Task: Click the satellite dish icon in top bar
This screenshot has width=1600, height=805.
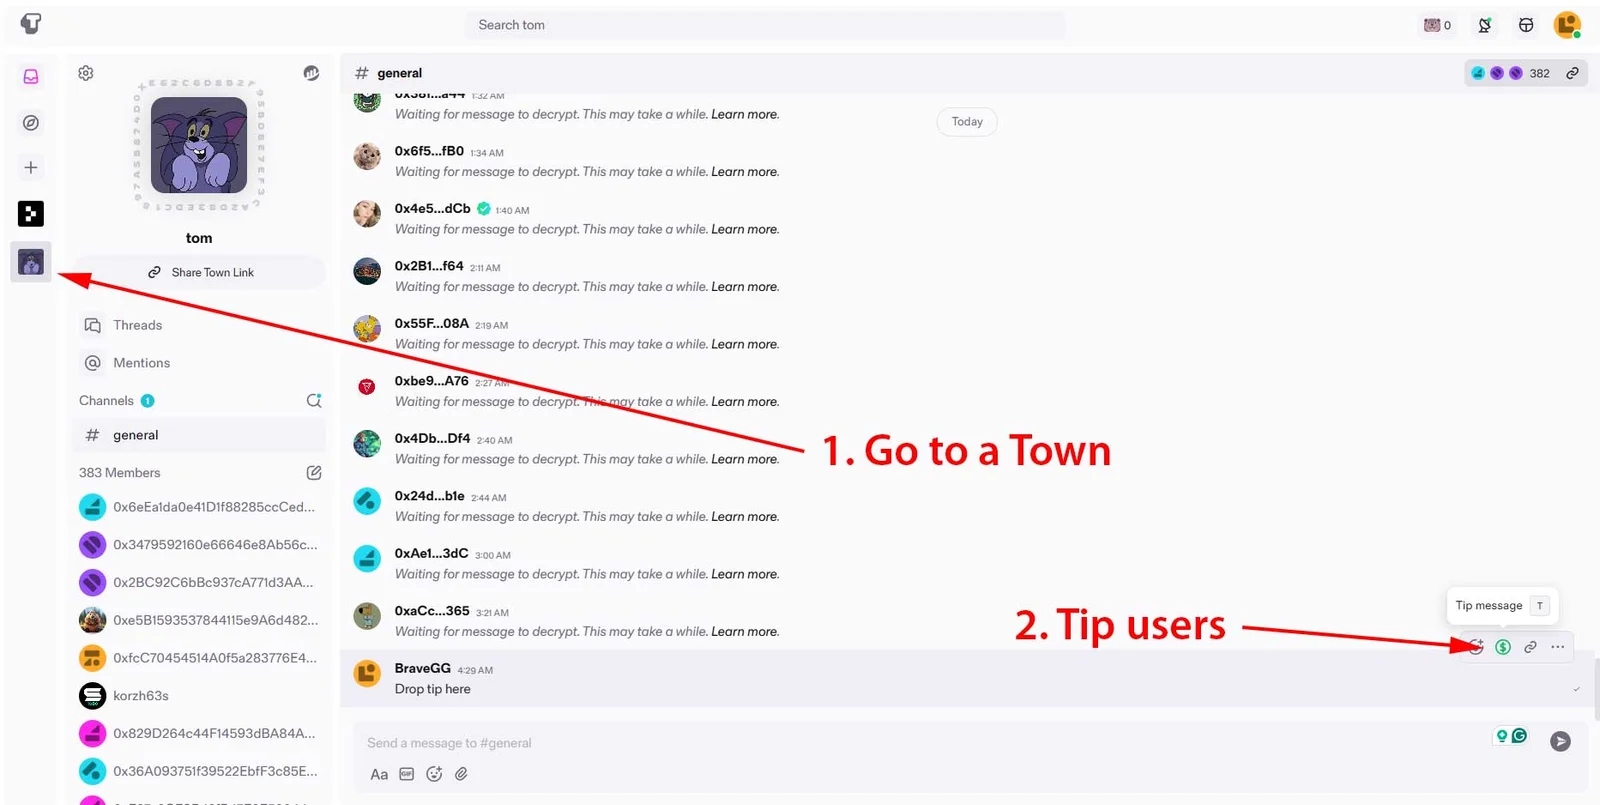Action: pos(1485,25)
